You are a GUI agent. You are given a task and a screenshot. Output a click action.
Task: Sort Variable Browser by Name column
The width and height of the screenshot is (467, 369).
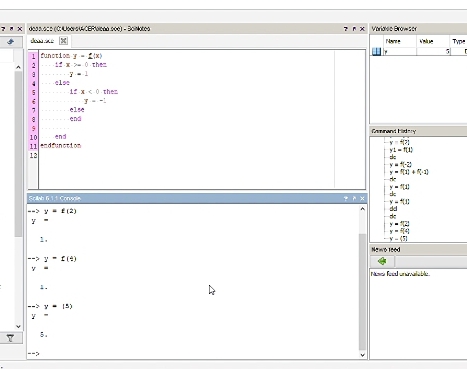(400, 41)
